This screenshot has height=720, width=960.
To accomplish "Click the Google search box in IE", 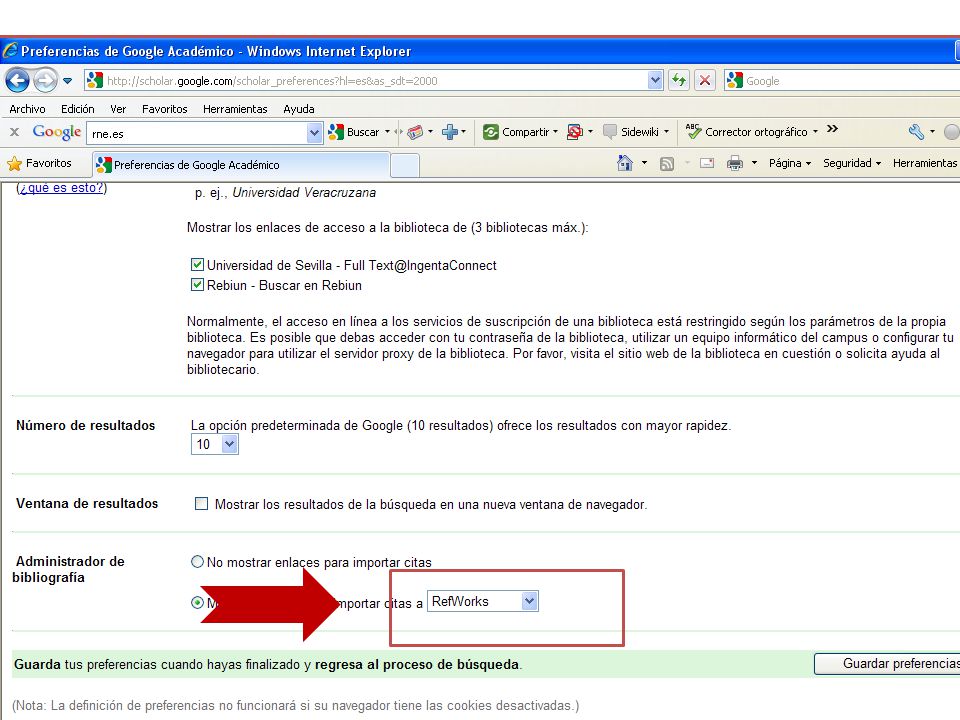I will pos(842,81).
